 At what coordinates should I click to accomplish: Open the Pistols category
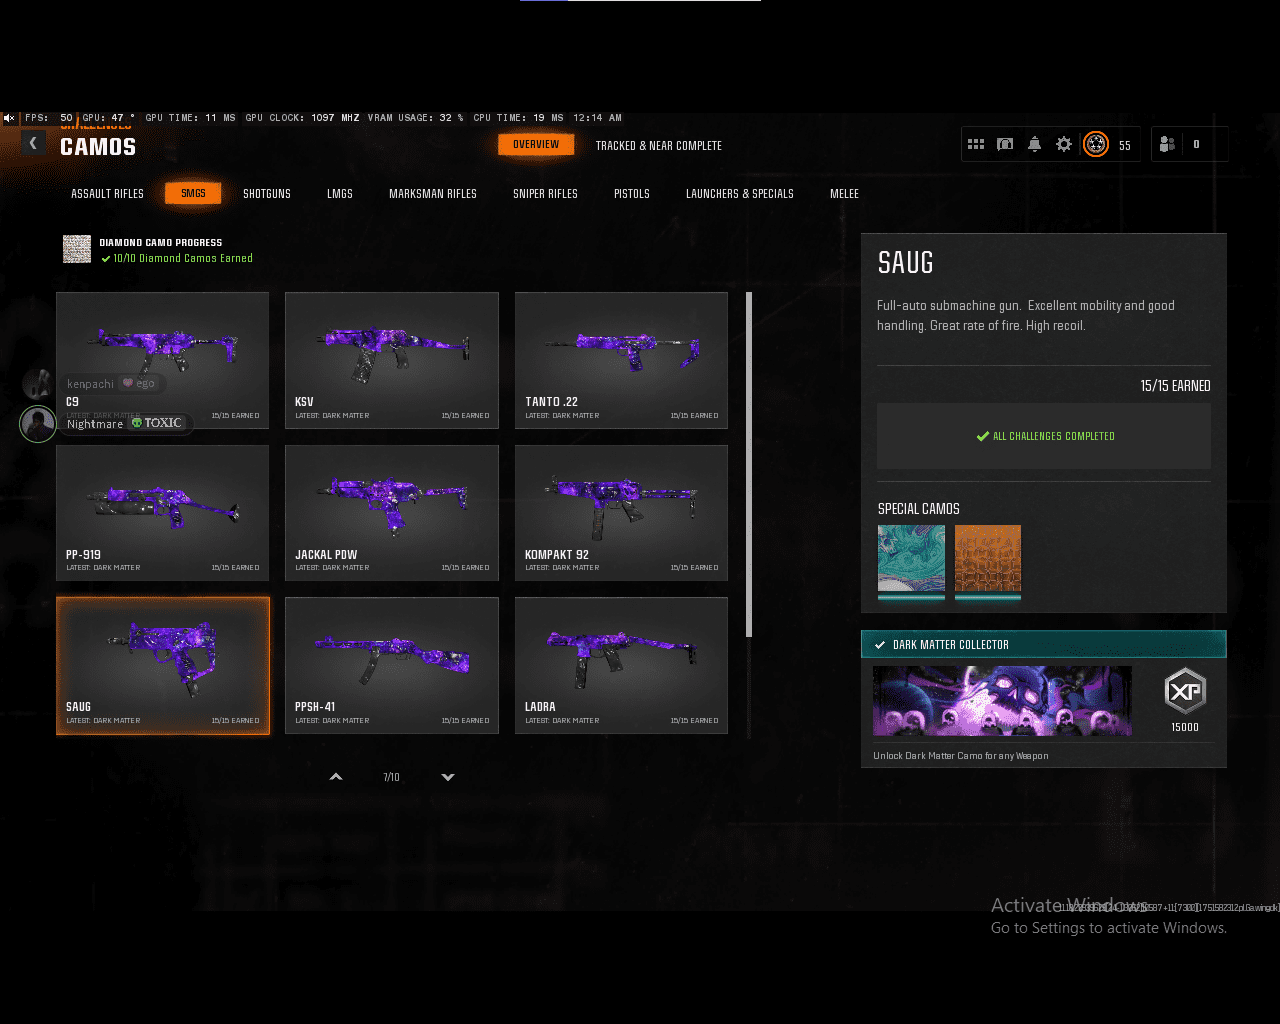coord(632,194)
